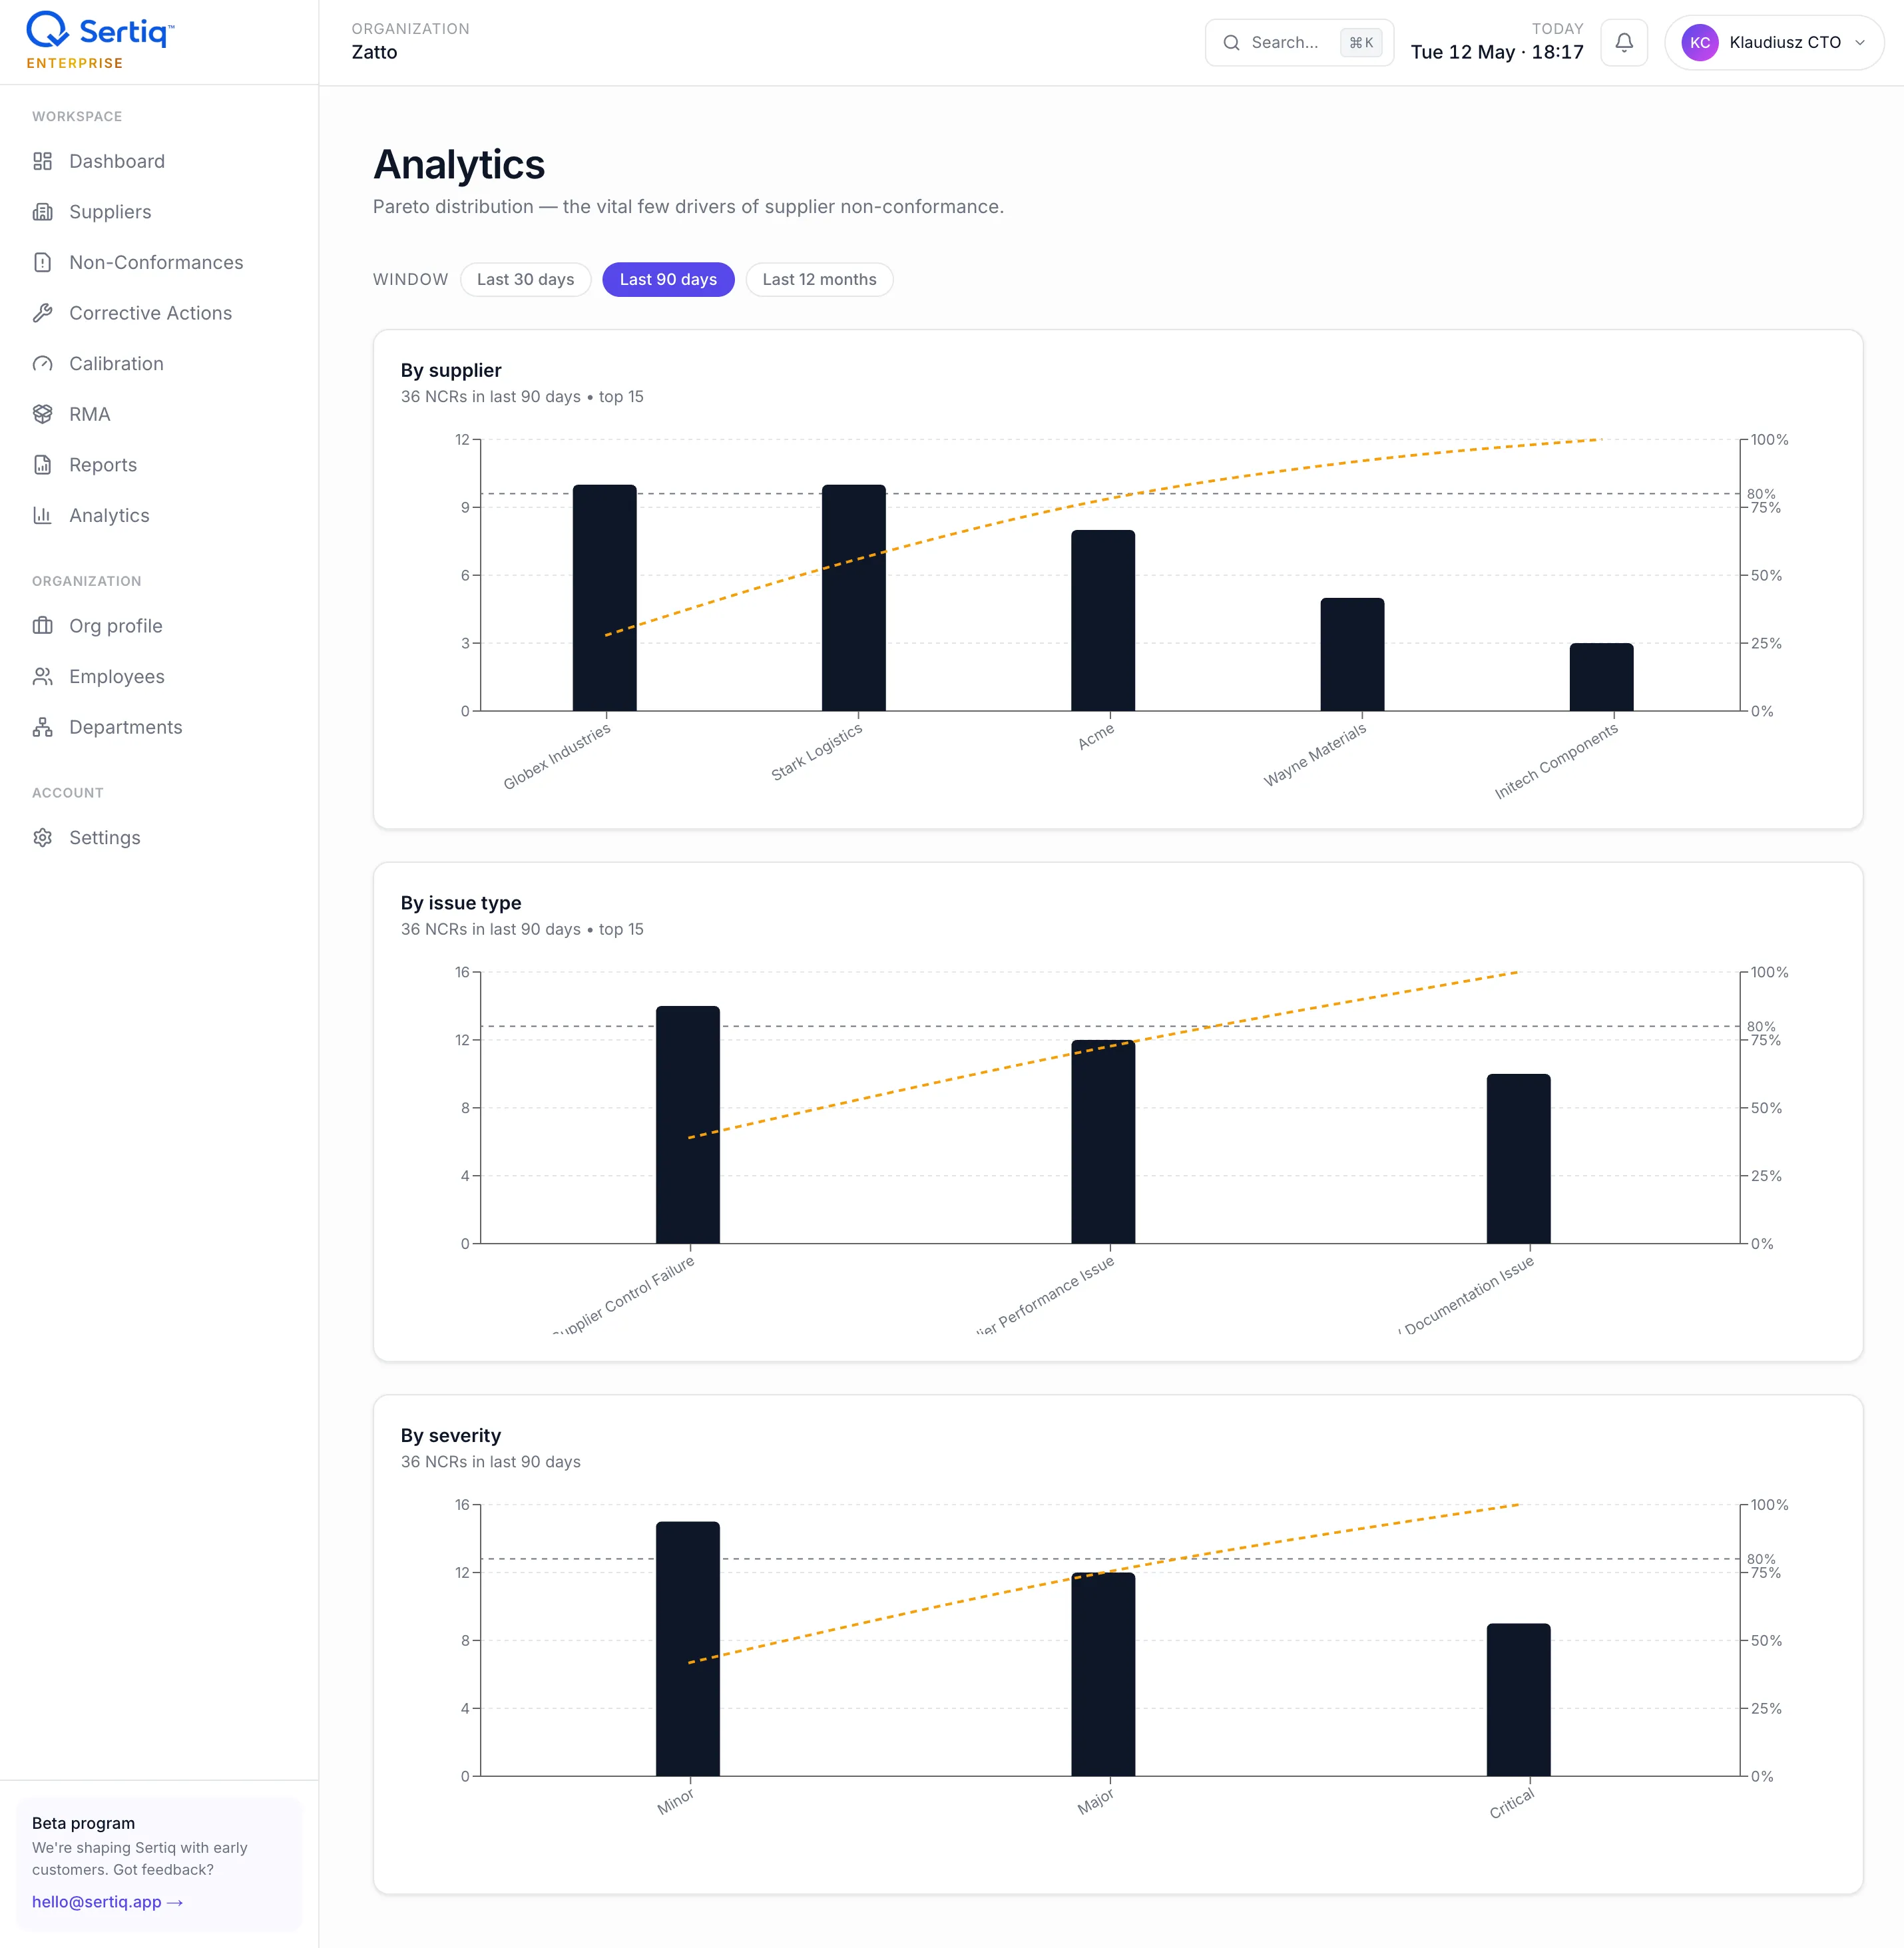The image size is (1904, 1948).
Task: Click the Settings gear icon
Action: (42, 838)
